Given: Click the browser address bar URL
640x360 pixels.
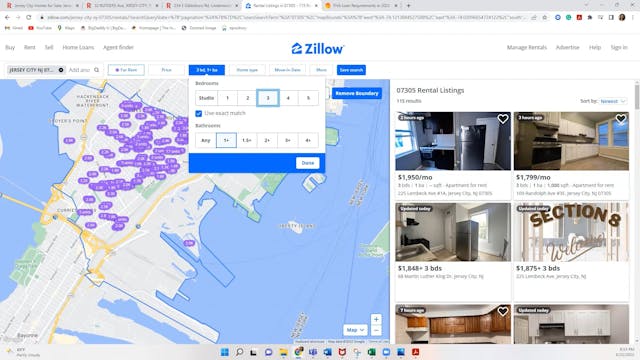Looking at the screenshot, I should click(286, 18).
